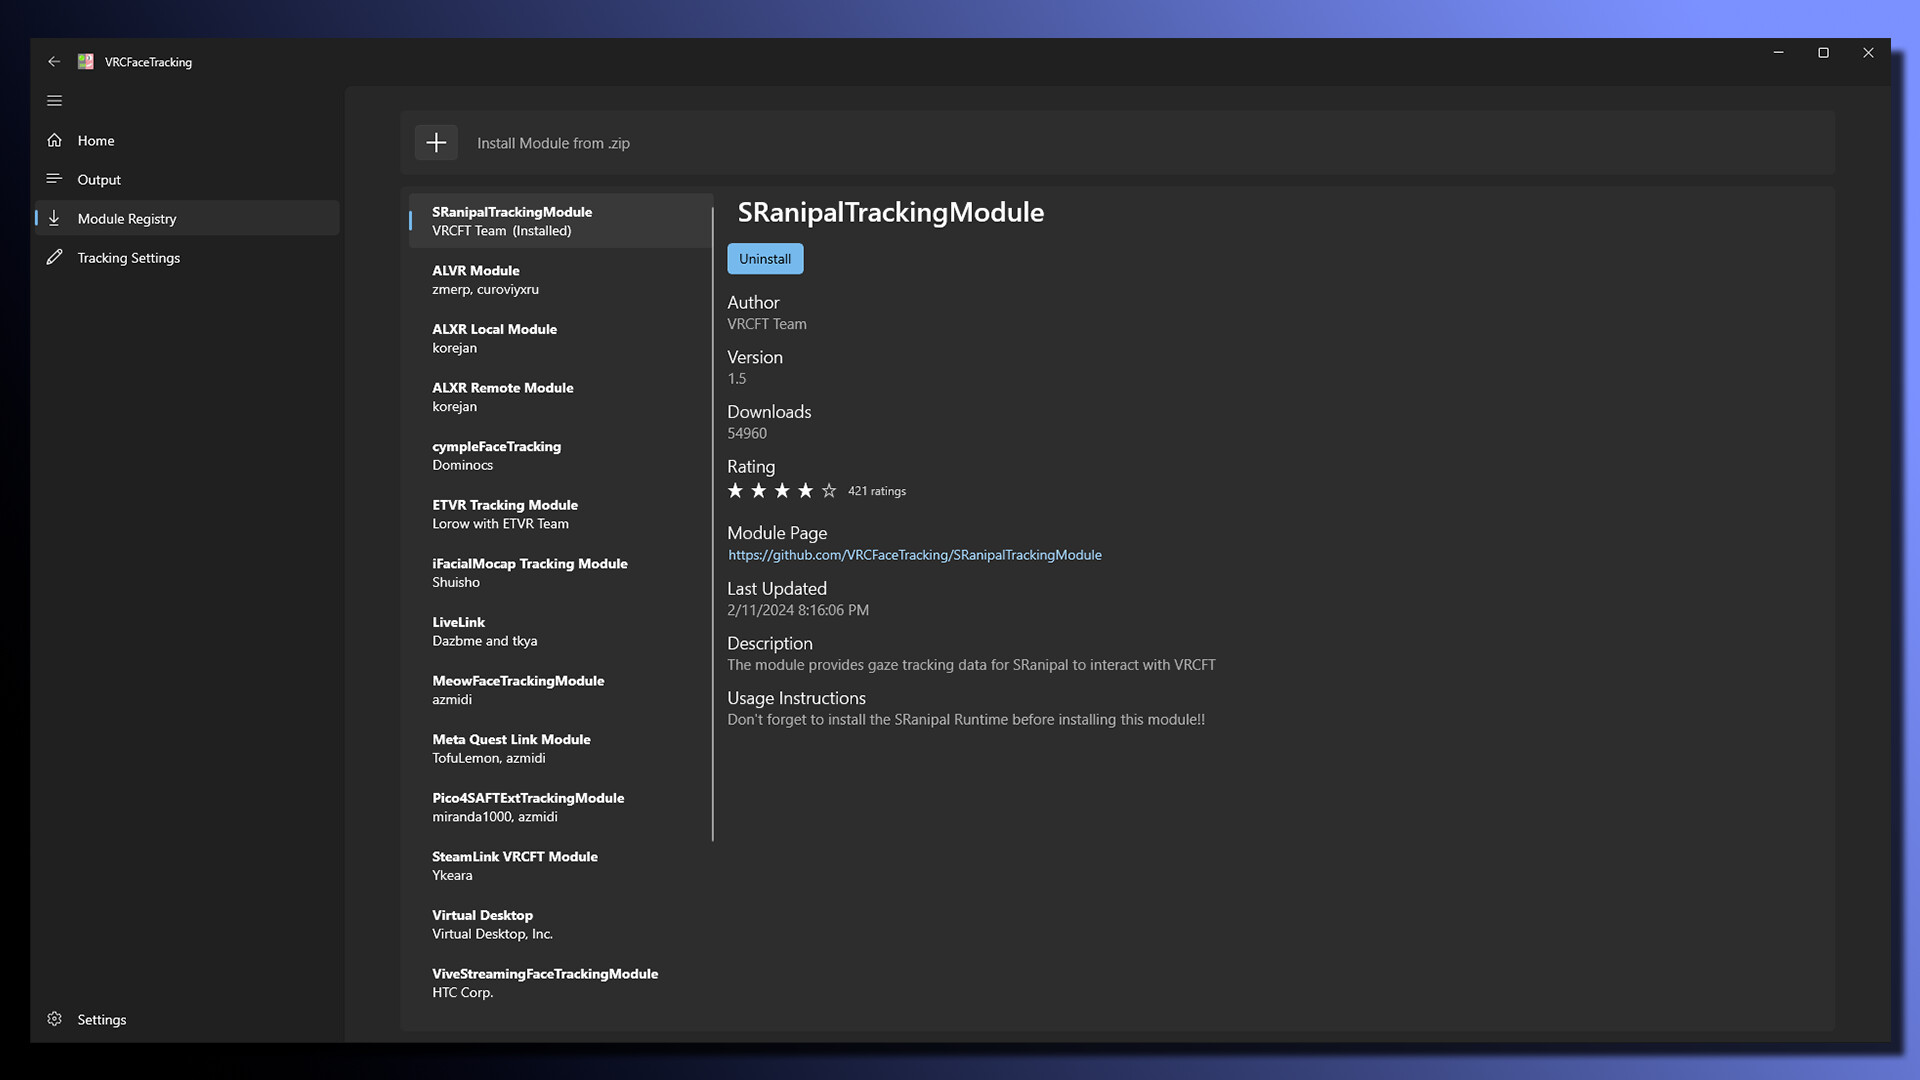Click the empty fifth rating star
The image size is (1920, 1080).
(x=828, y=490)
